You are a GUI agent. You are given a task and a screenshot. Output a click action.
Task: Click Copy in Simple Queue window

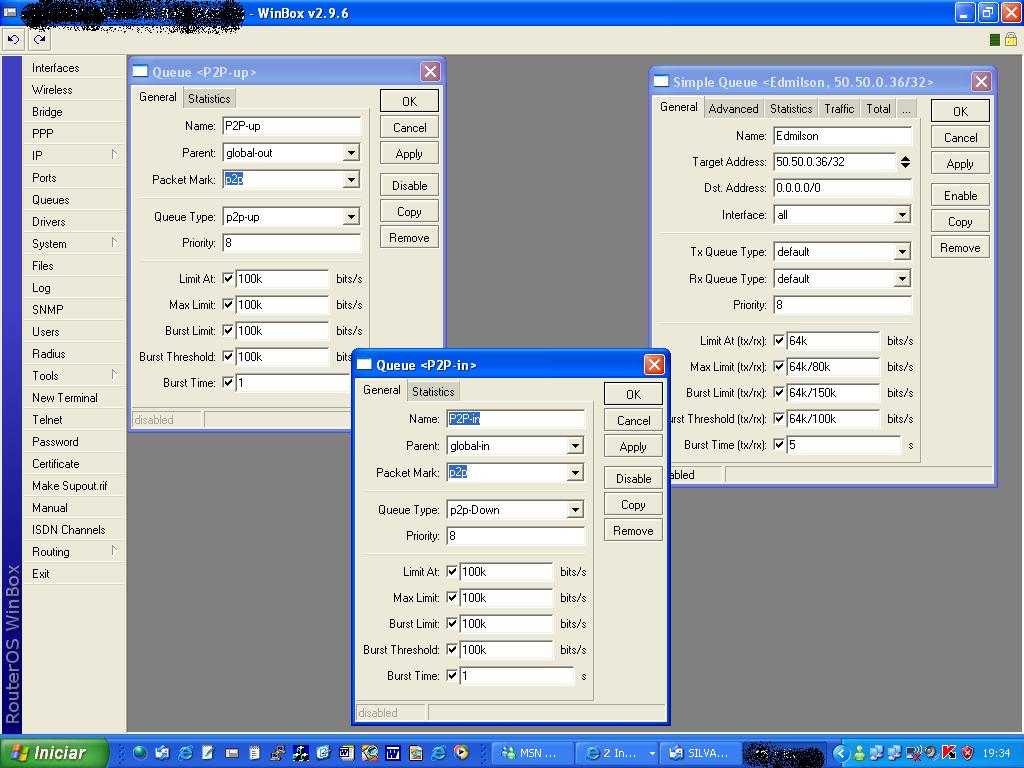click(960, 221)
